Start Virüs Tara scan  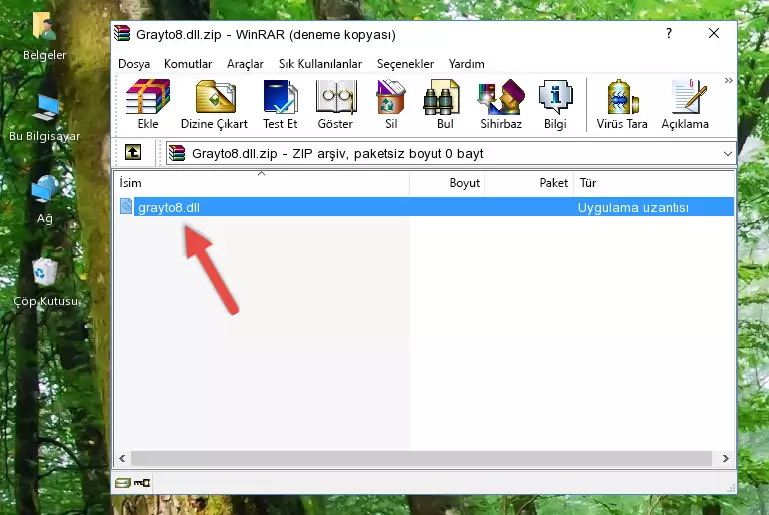click(x=622, y=104)
